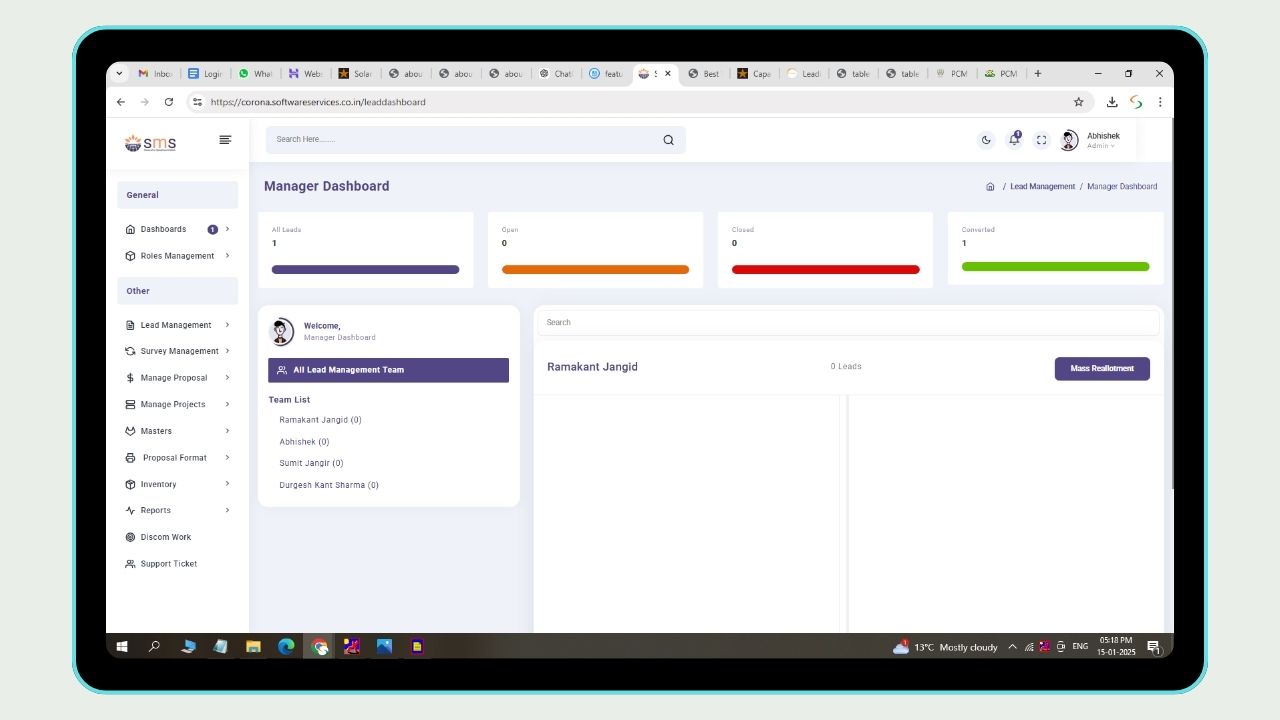The image size is (1280, 720).
Task: Click the search magnifier icon in top bar
Action: pos(668,140)
